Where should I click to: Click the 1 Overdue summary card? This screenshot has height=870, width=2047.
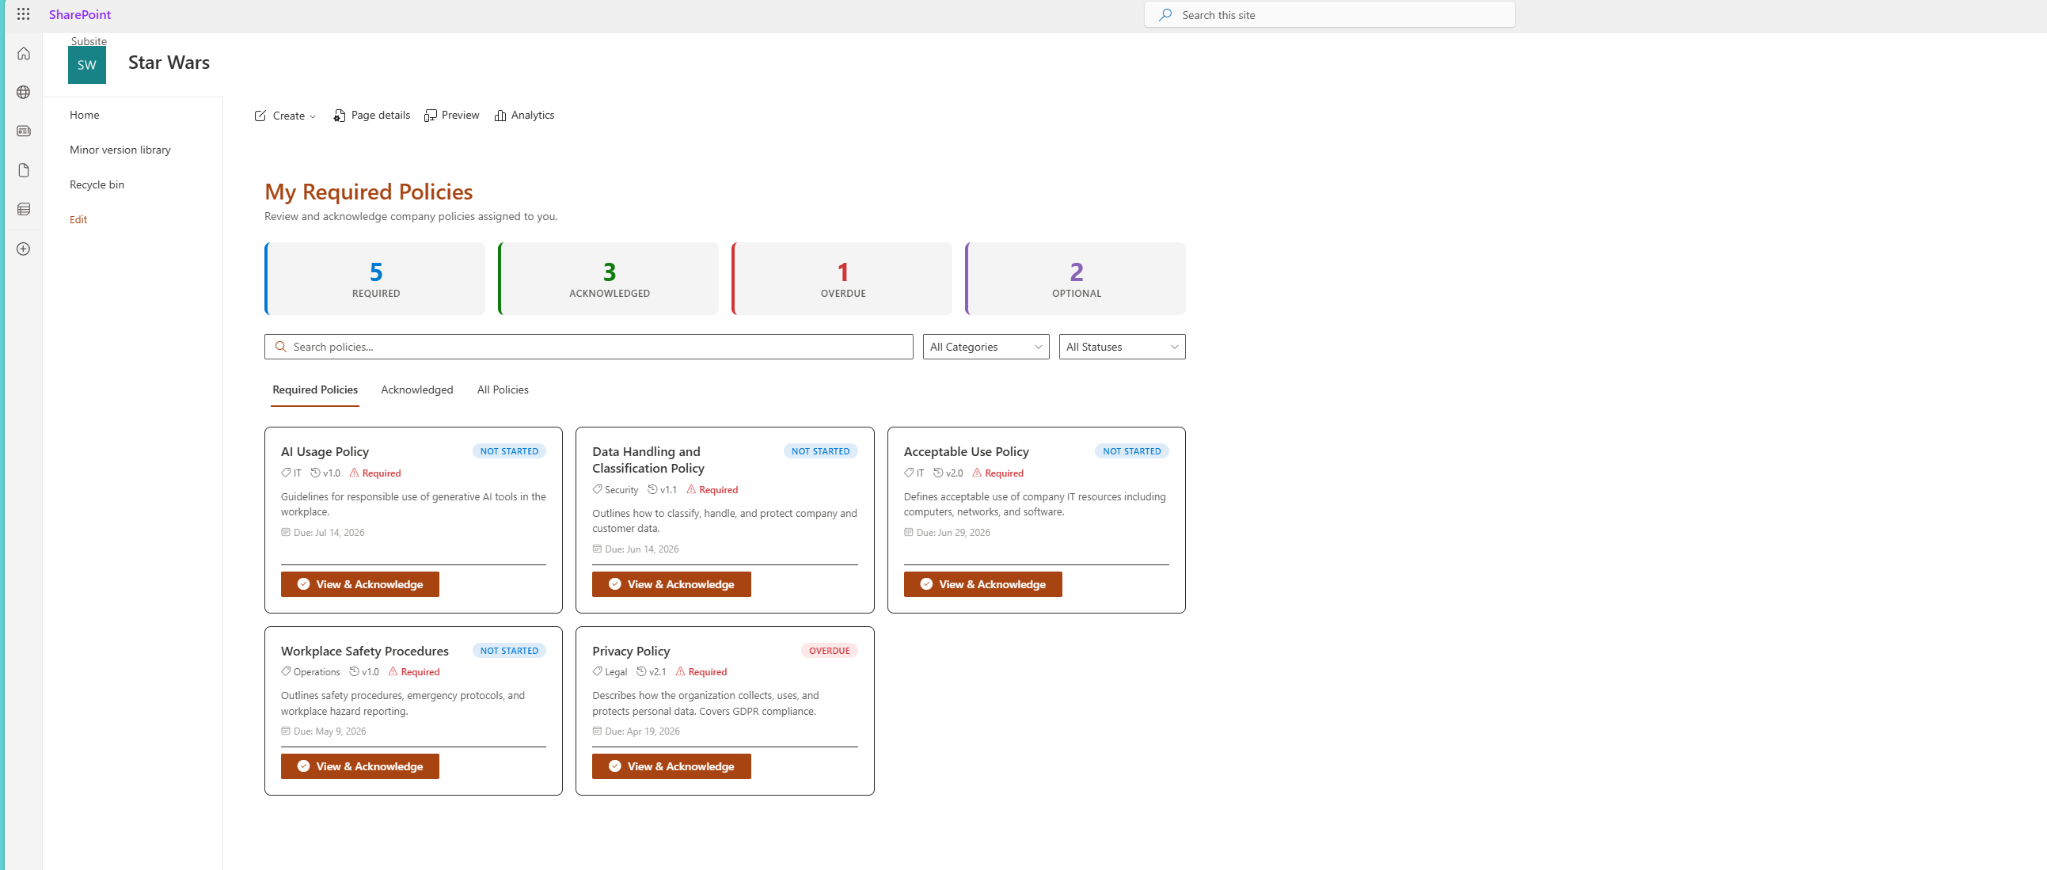pyautogui.click(x=842, y=279)
